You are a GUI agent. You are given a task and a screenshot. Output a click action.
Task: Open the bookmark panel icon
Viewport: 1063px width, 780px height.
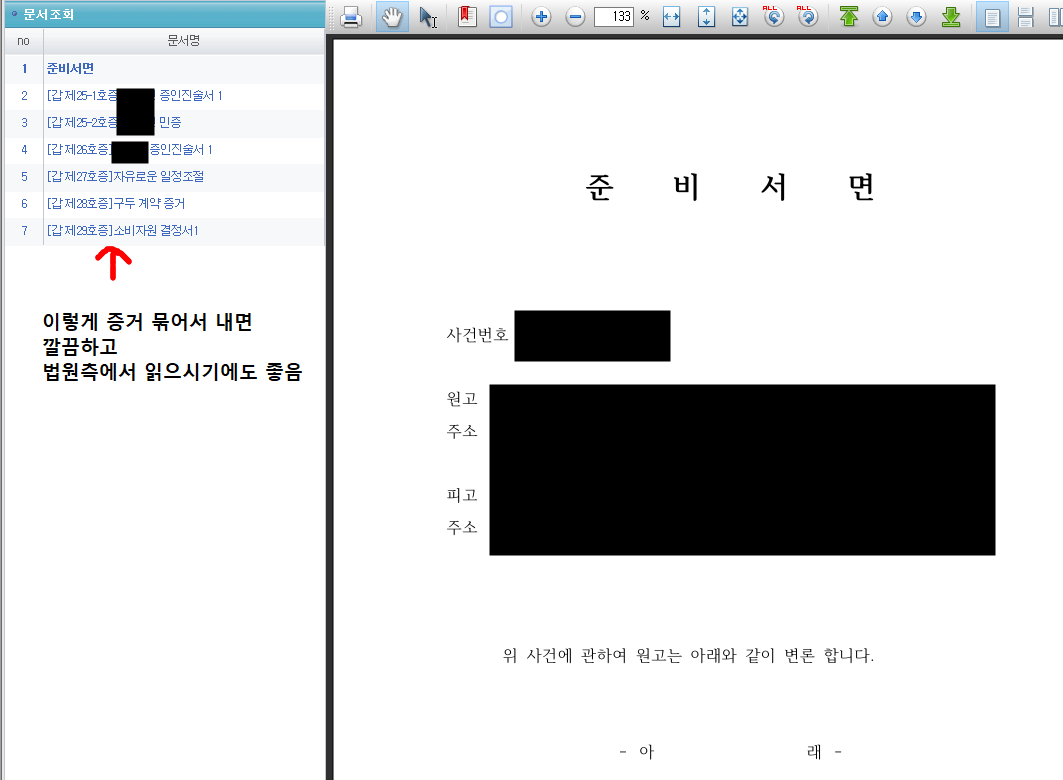[x=467, y=16]
